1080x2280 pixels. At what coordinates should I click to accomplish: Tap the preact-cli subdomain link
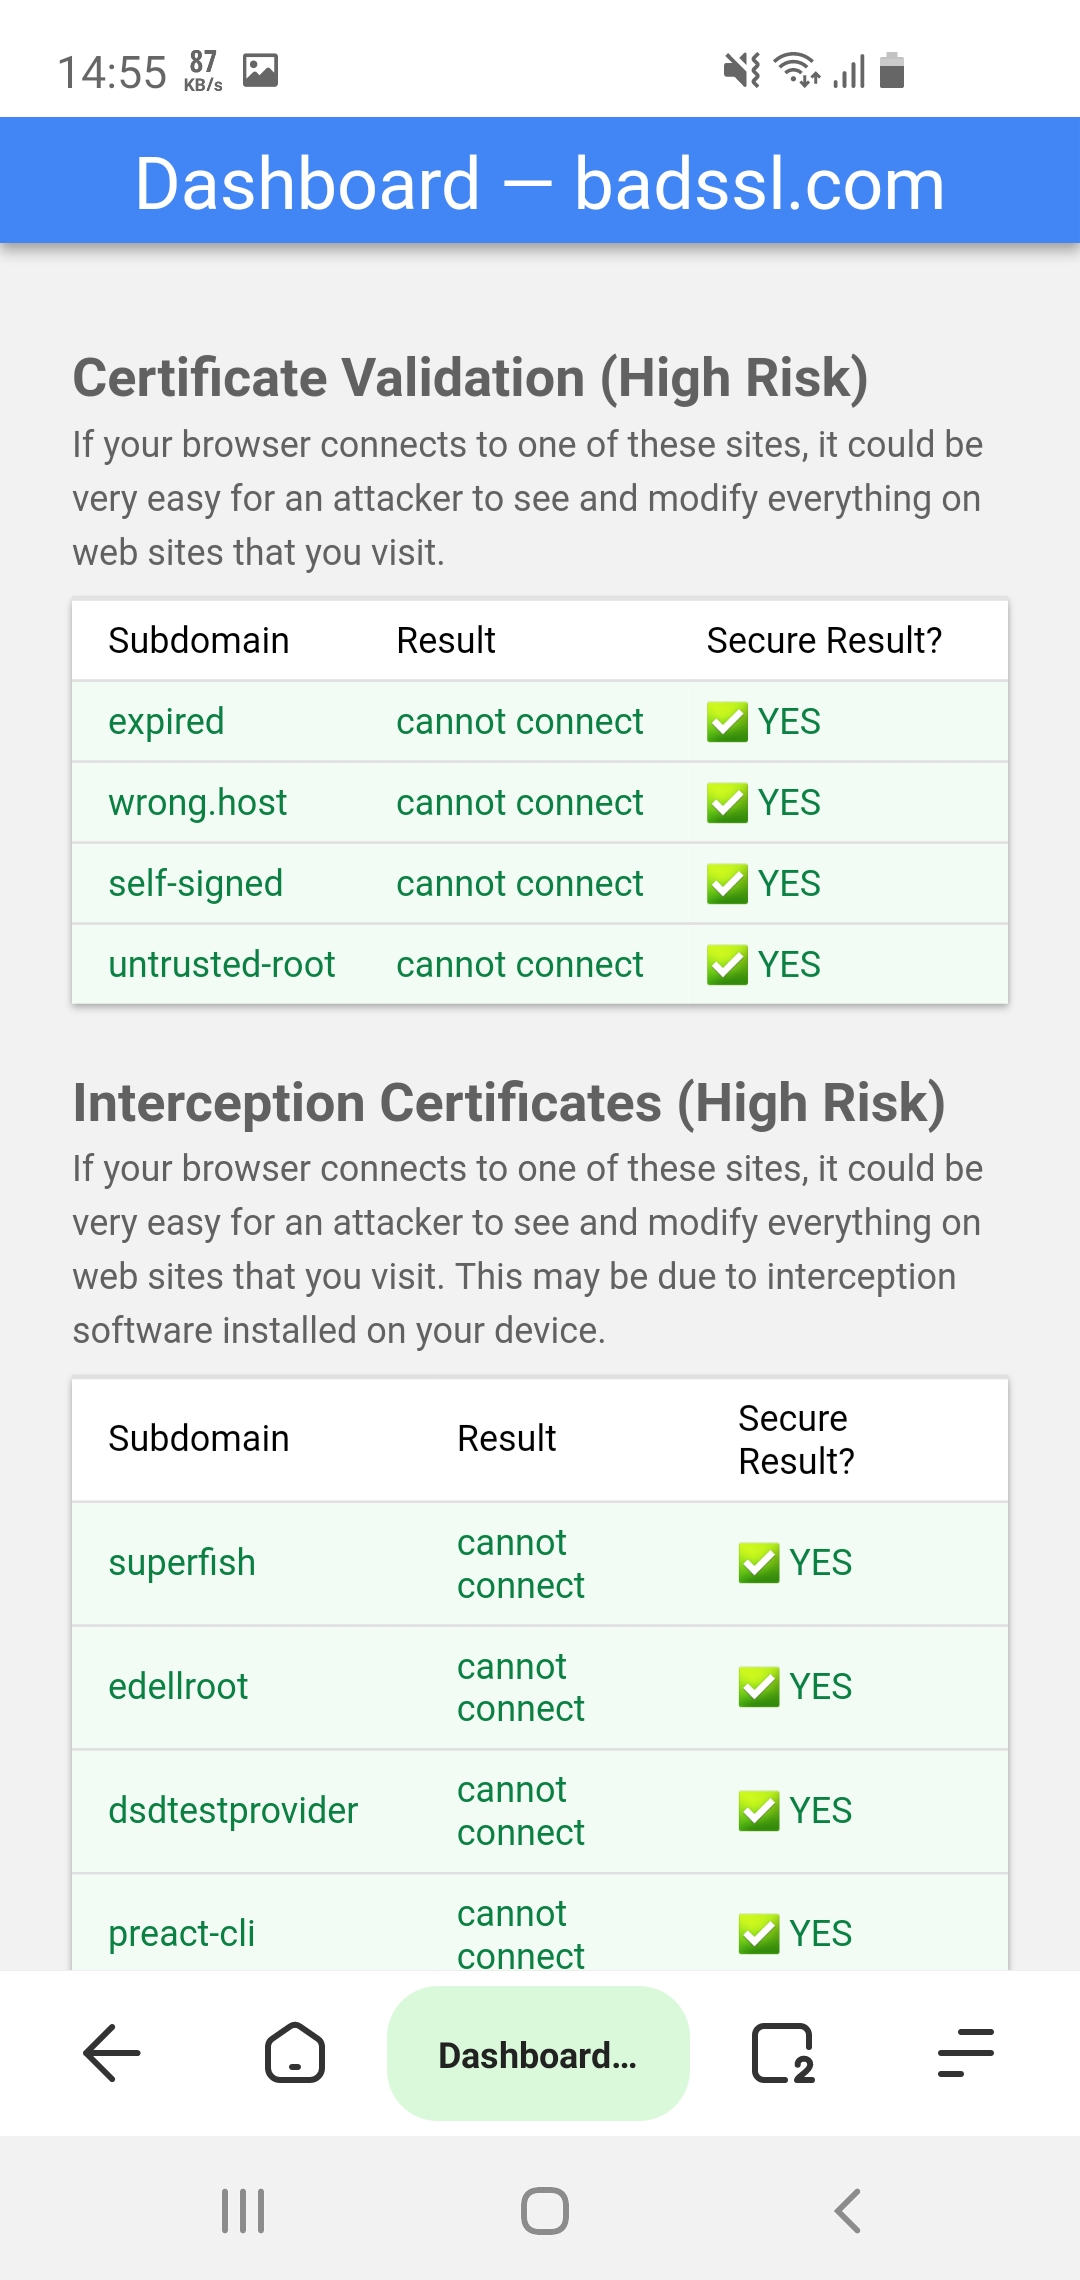[x=181, y=1934]
